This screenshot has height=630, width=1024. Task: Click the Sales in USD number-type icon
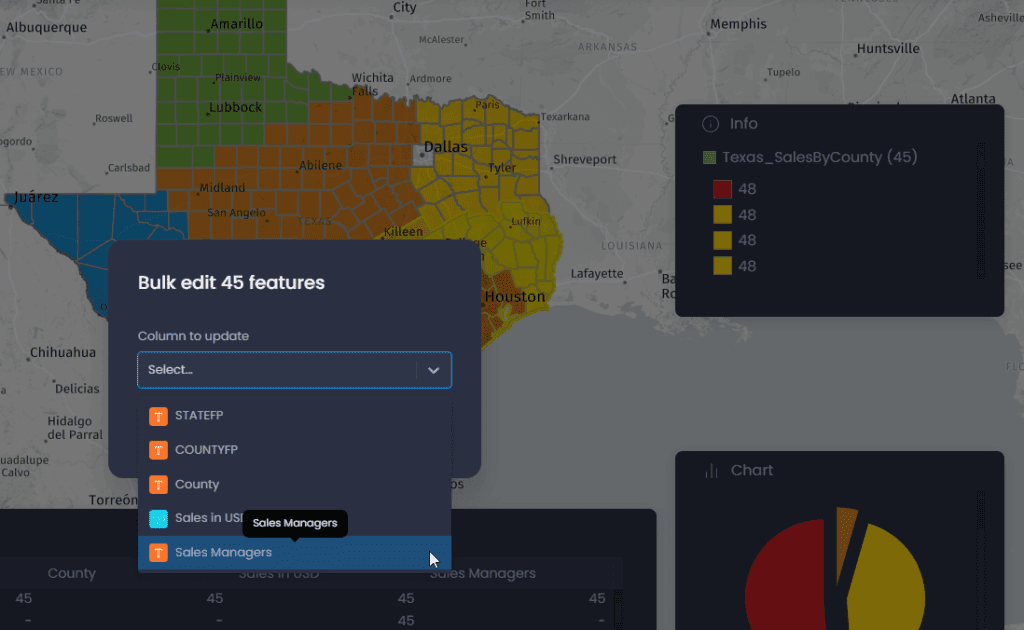click(x=158, y=518)
